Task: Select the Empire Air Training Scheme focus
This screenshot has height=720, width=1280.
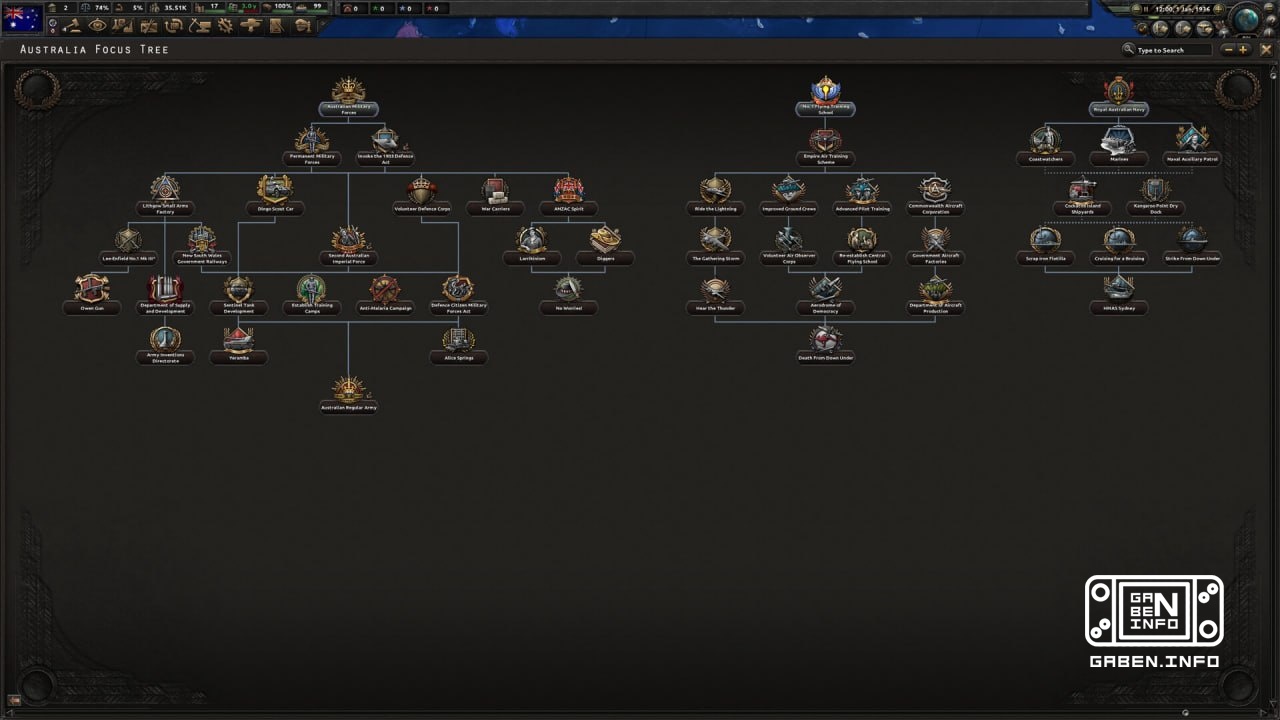Action: click(x=825, y=146)
